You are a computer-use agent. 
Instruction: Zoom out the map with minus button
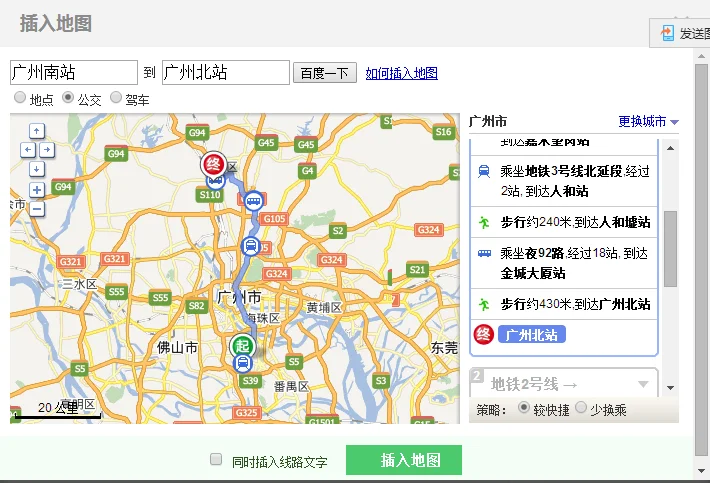click(x=37, y=209)
